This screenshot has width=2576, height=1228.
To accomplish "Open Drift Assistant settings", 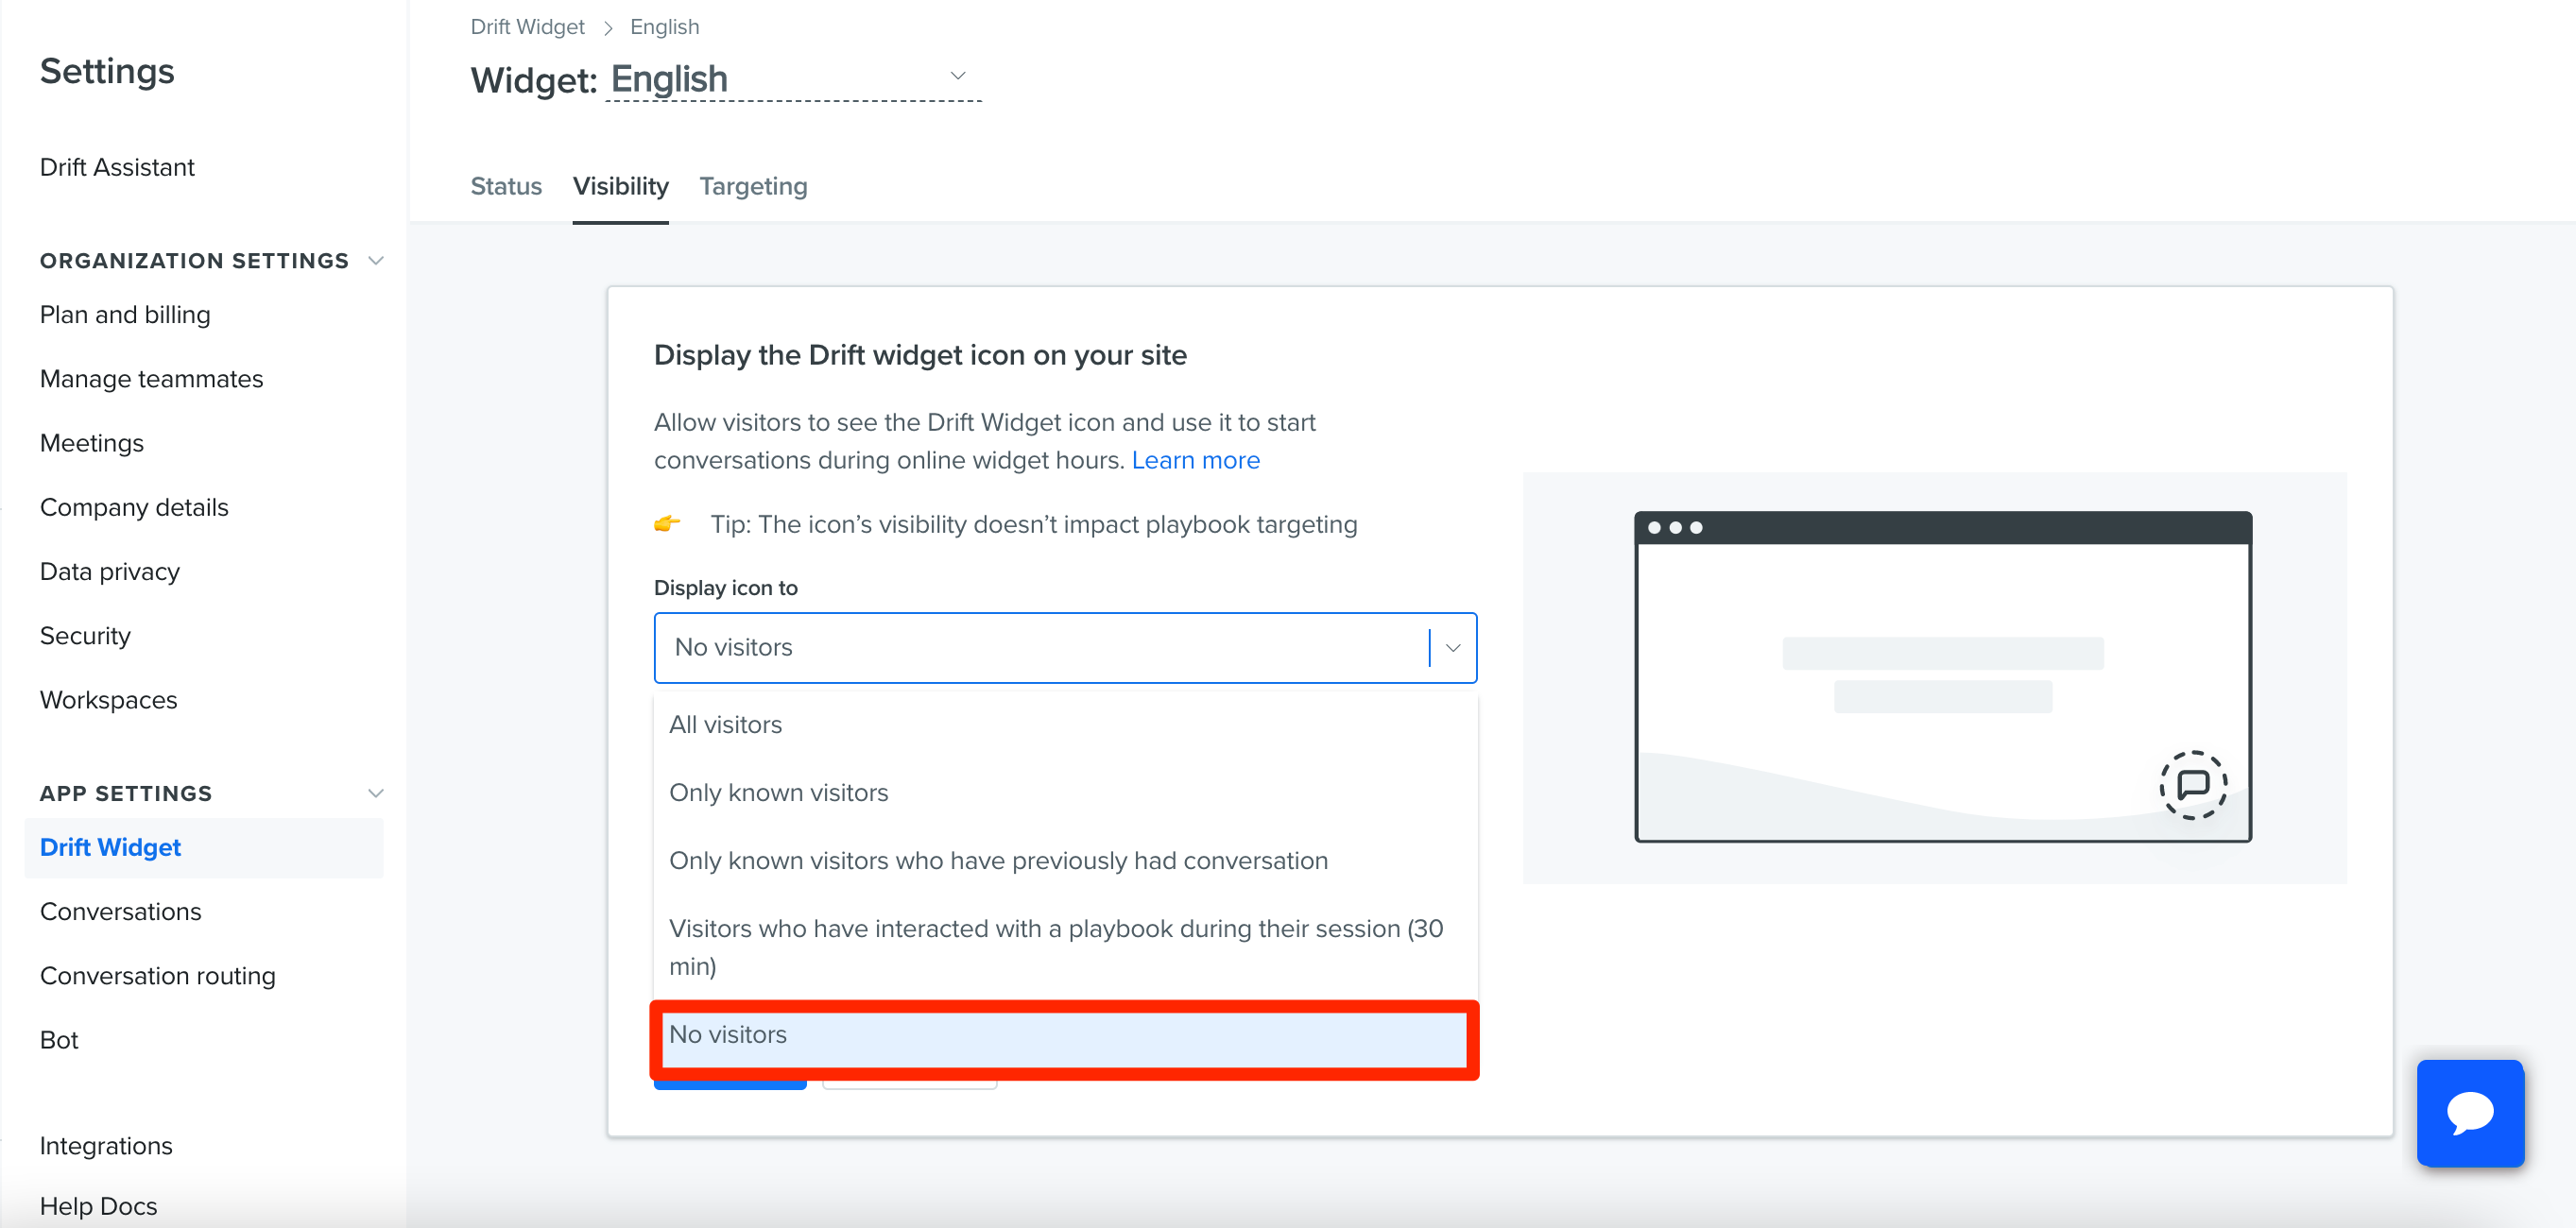I will (117, 167).
